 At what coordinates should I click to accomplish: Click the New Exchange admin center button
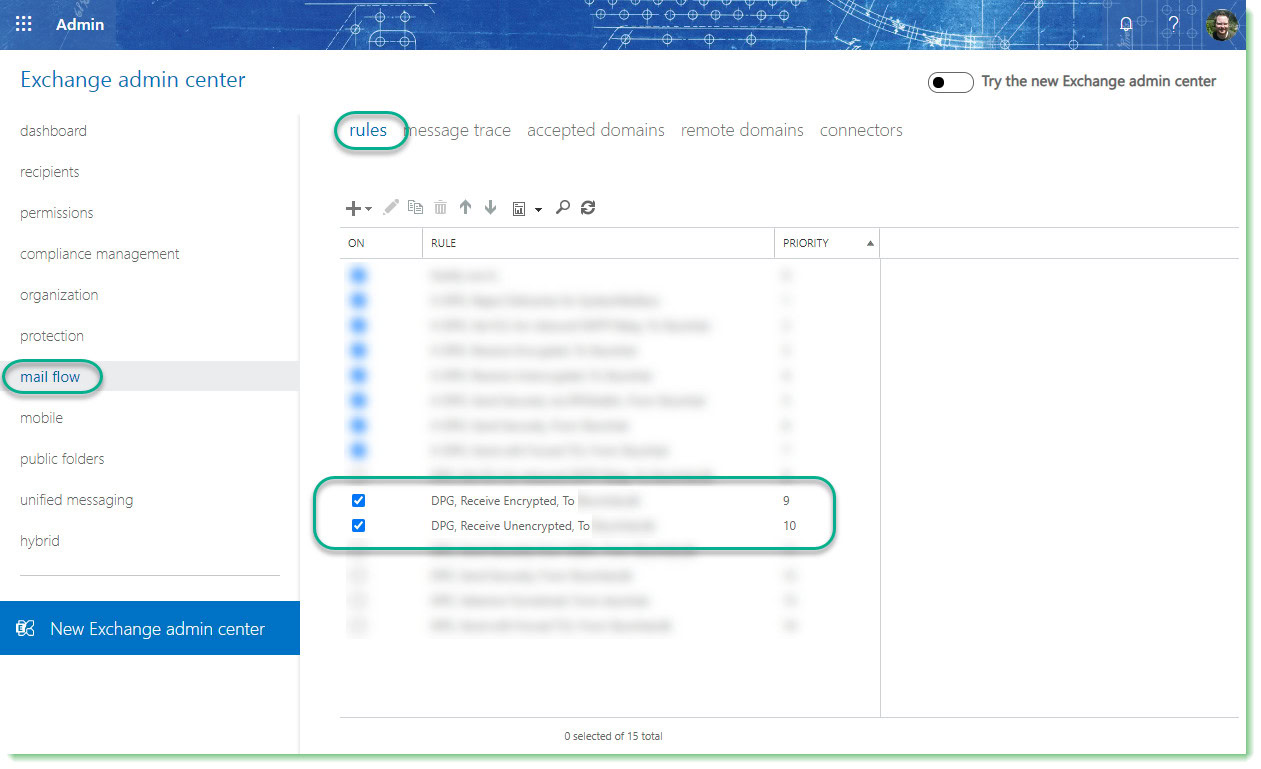[150, 628]
